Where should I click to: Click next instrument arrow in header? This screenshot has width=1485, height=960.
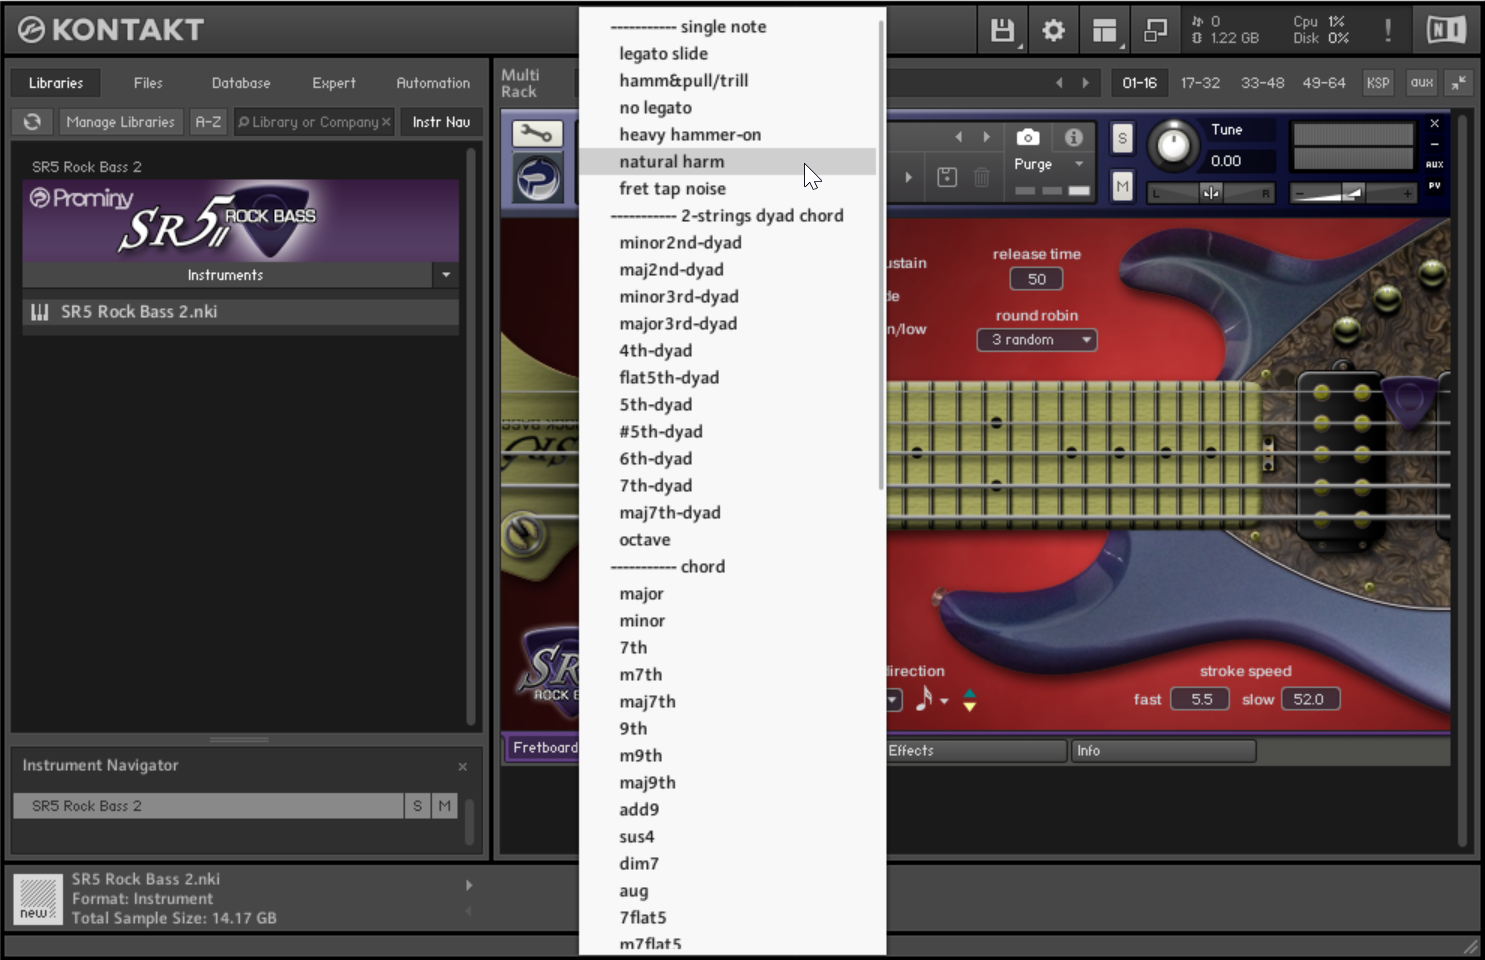click(987, 137)
